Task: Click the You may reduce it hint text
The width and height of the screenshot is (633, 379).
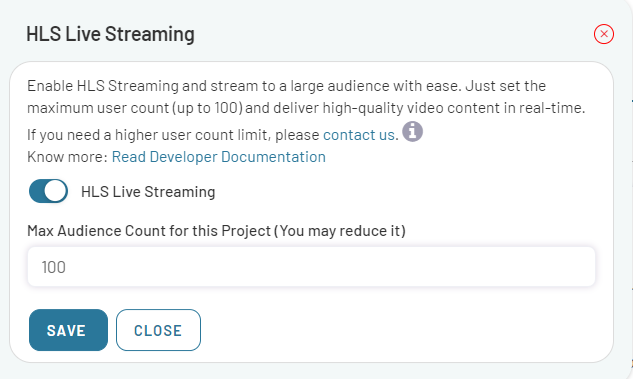Action: point(340,231)
